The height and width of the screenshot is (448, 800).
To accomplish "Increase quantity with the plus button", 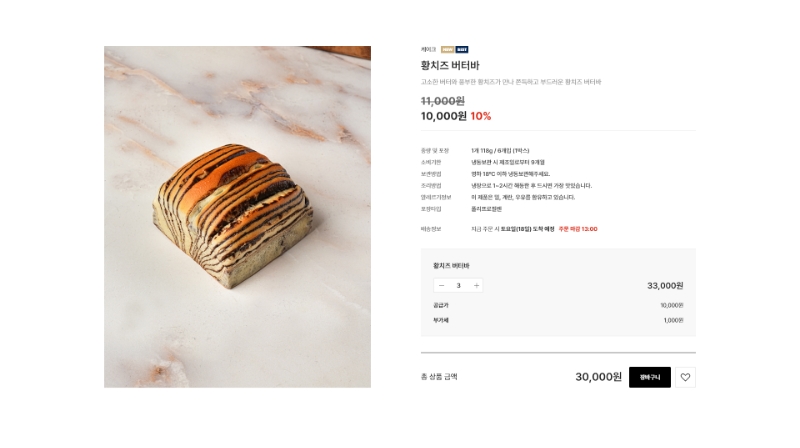I will point(476,286).
